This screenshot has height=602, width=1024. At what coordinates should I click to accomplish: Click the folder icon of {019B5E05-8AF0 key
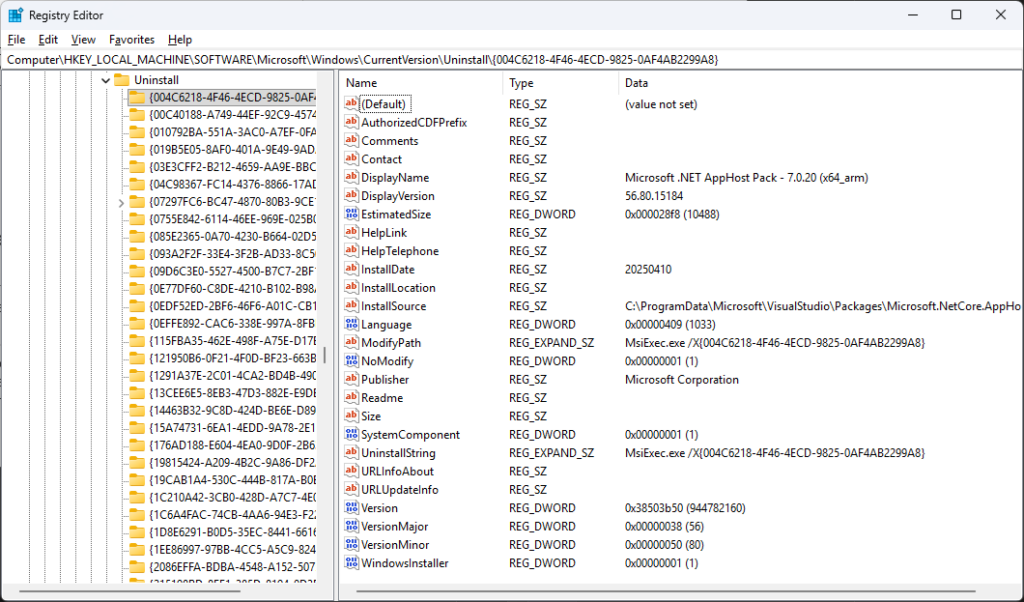pos(137,150)
